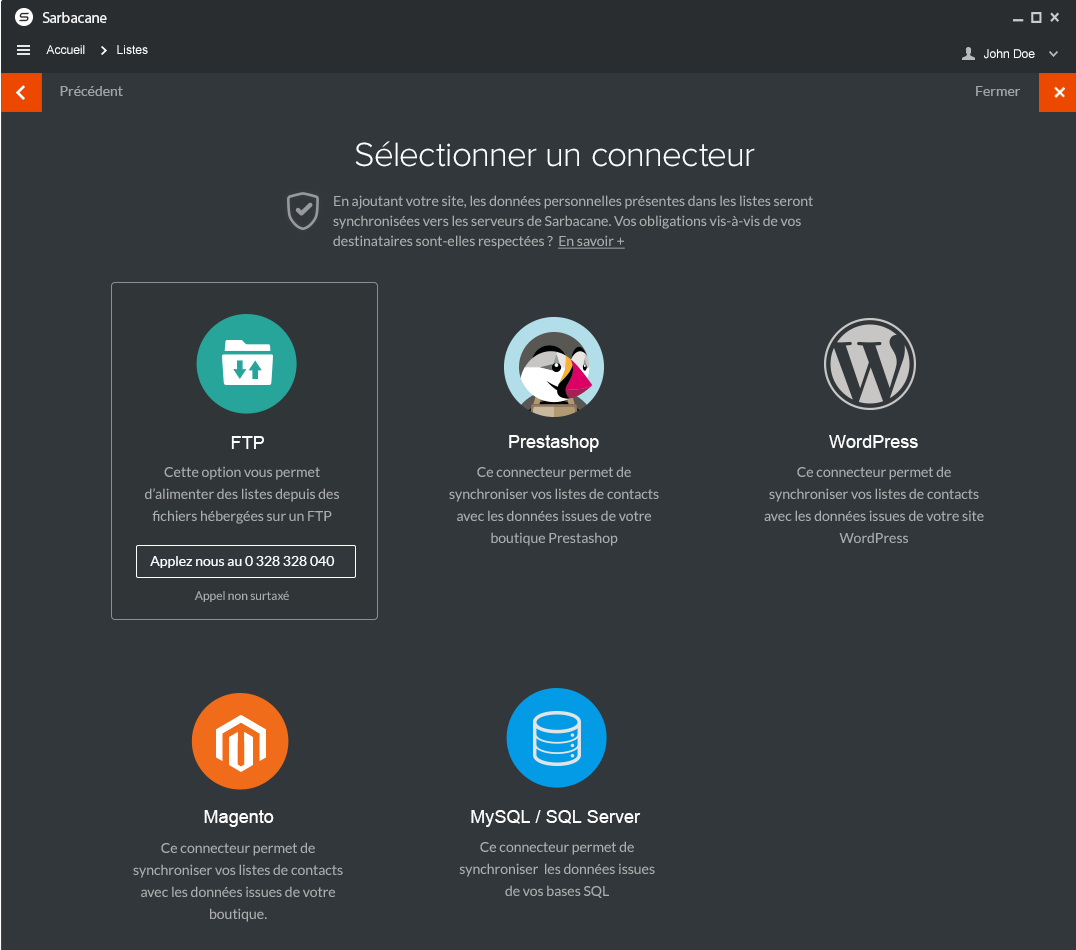Click the Magento description paragraph

click(237, 881)
